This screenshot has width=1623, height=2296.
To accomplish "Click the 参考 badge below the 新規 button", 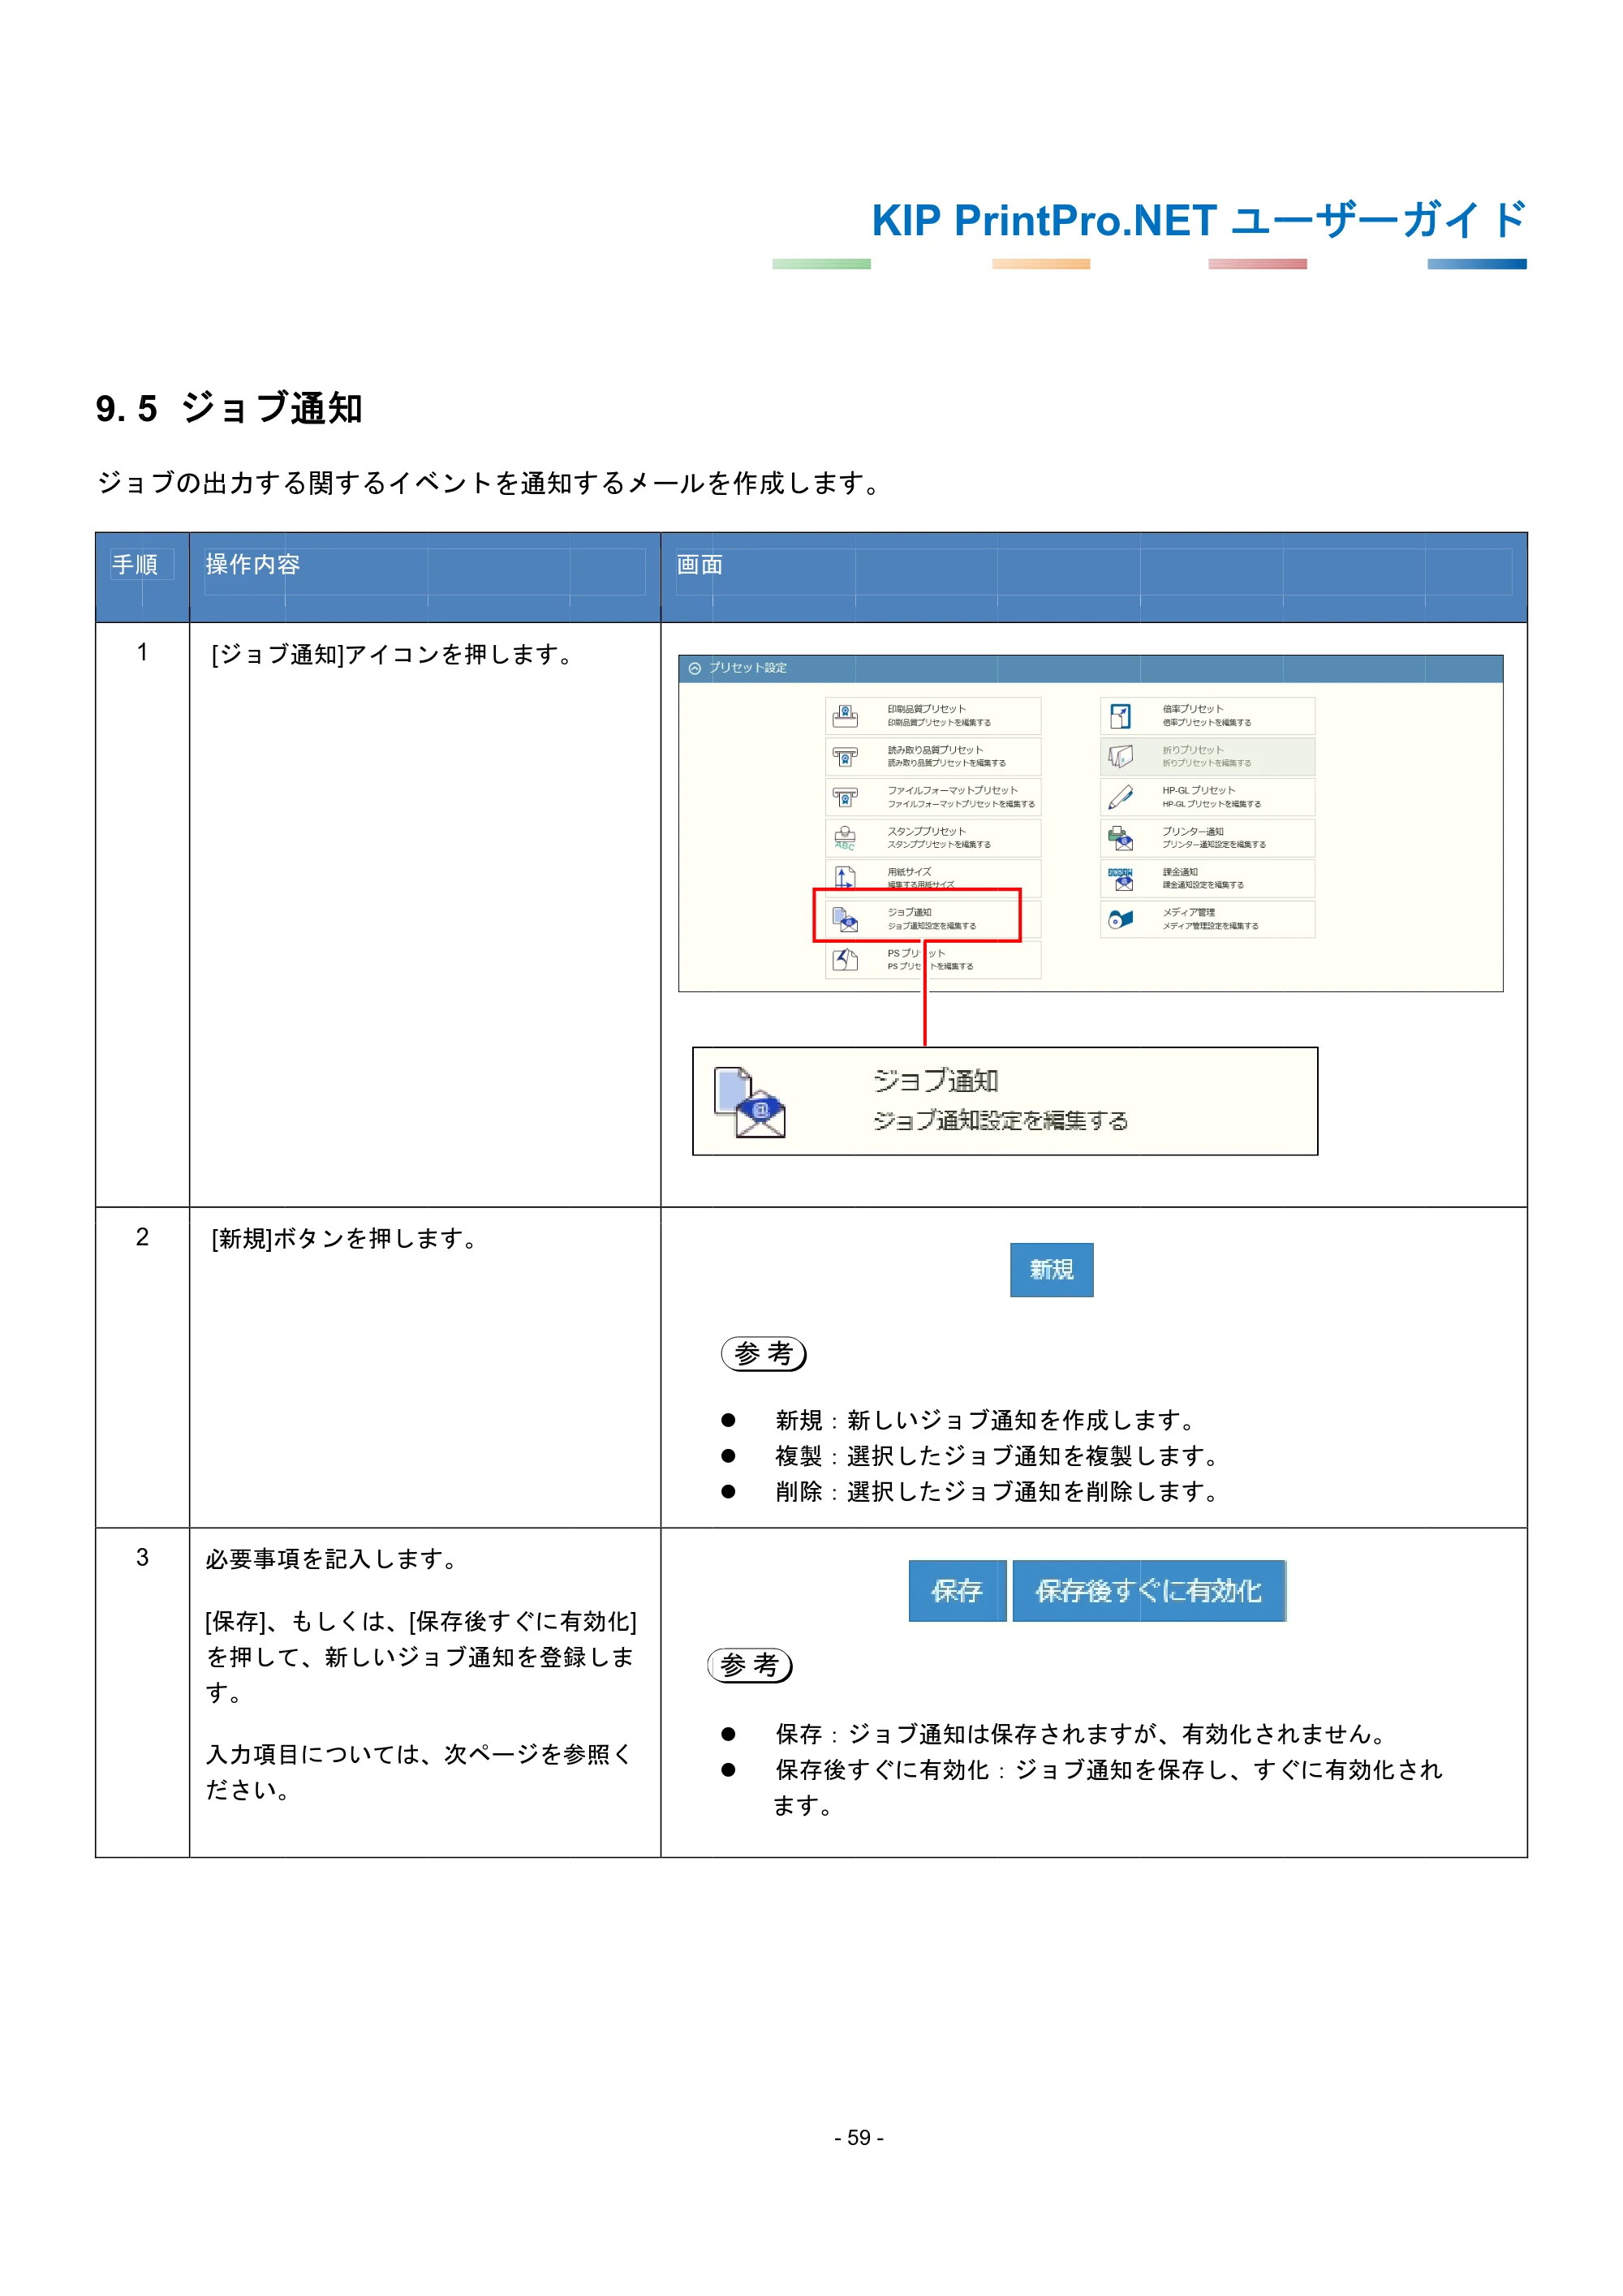I will click(764, 1354).
